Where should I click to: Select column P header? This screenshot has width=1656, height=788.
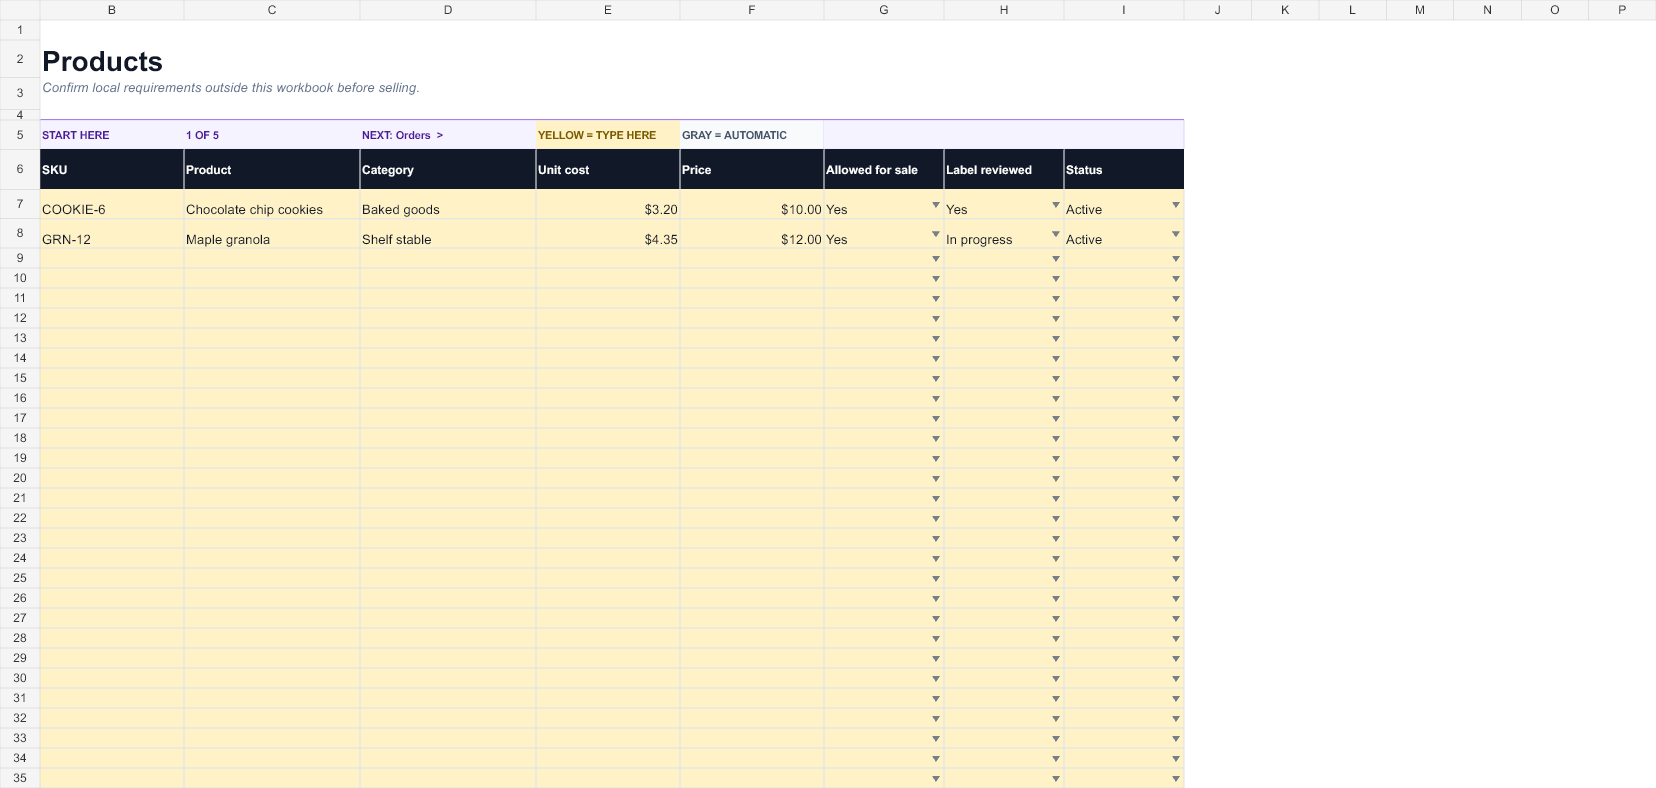(x=1622, y=10)
